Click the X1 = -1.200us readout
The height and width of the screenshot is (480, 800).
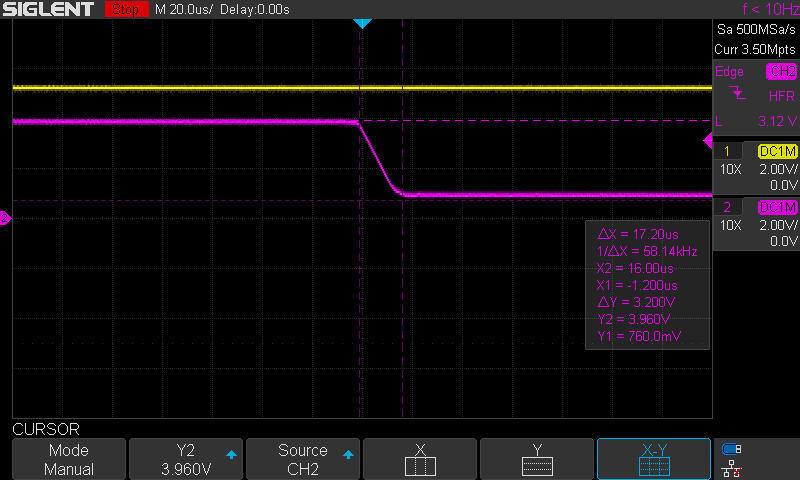pyautogui.click(x=637, y=285)
